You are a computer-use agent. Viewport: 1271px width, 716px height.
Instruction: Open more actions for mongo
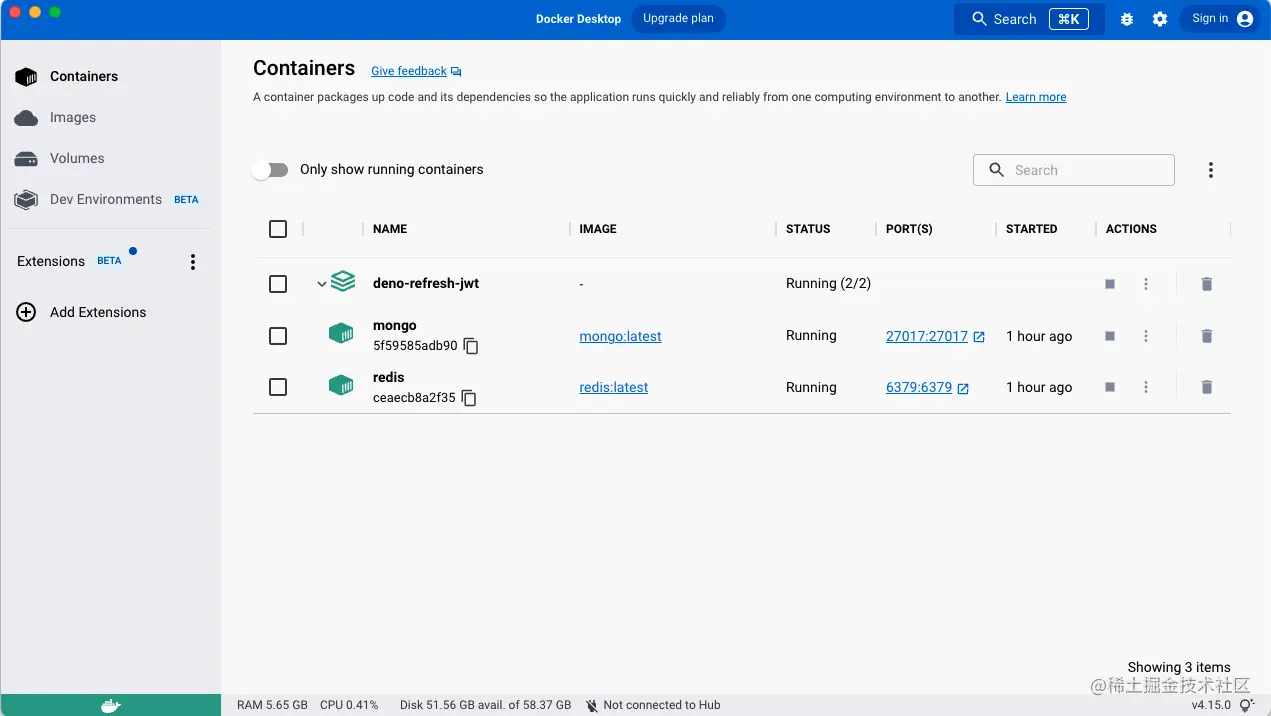click(x=1146, y=336)
